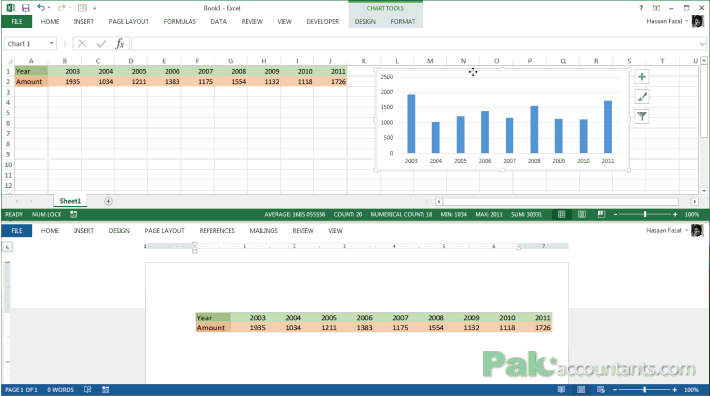Click the Ribbon Display Options icon
The image size is (710, 396).
pyautogui.click(x=656, y=8)
